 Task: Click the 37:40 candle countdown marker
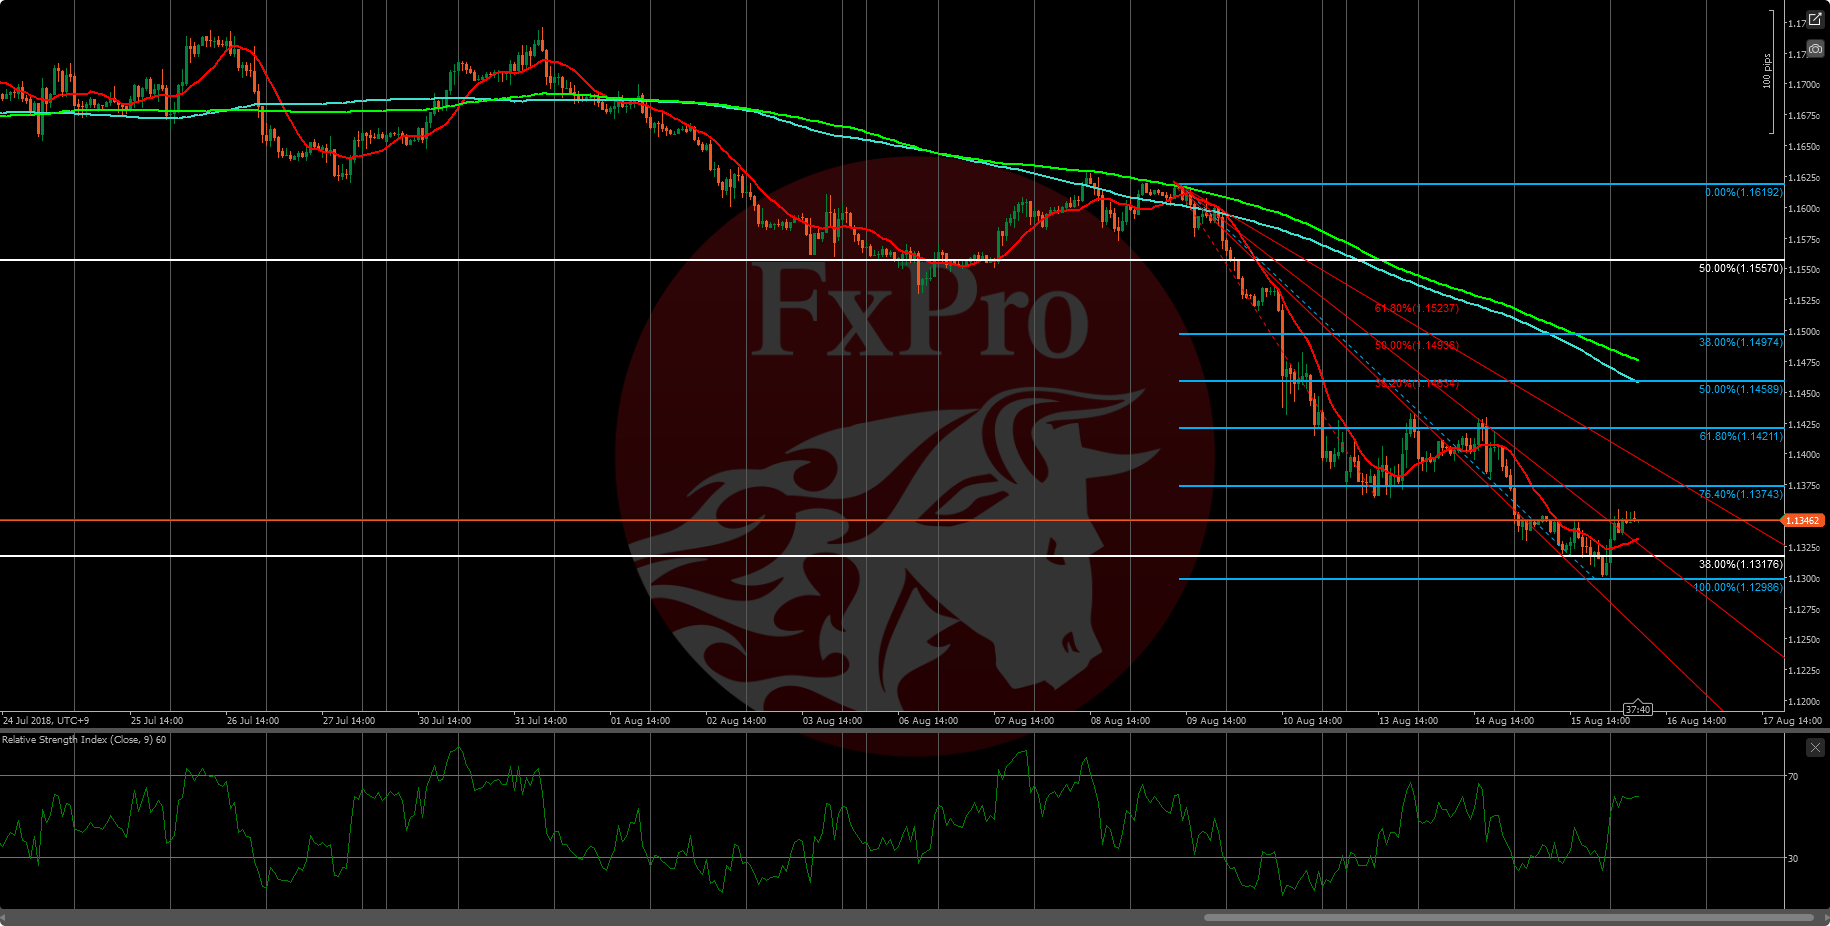coord(1638,709)
